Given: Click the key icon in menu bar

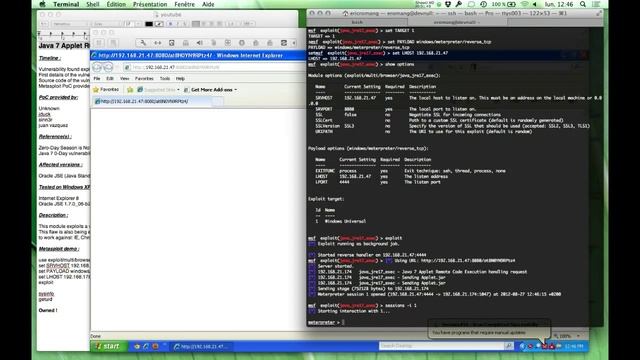Looking at the screenshot, I should tap(459, 4).
